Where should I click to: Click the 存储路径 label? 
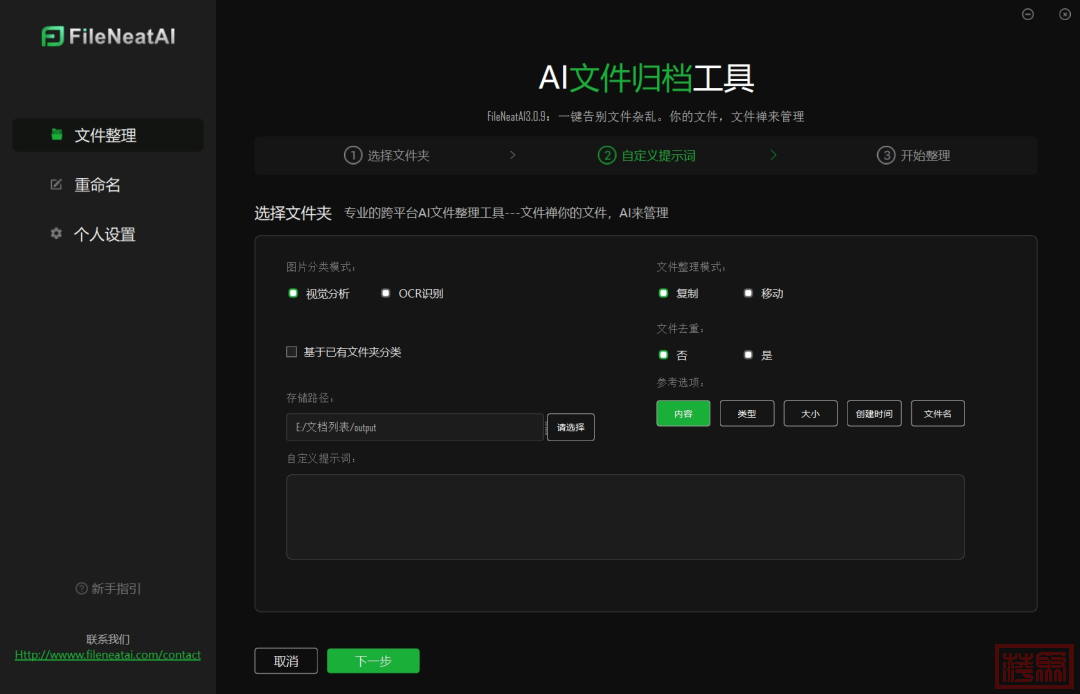[x=309, y=397]
